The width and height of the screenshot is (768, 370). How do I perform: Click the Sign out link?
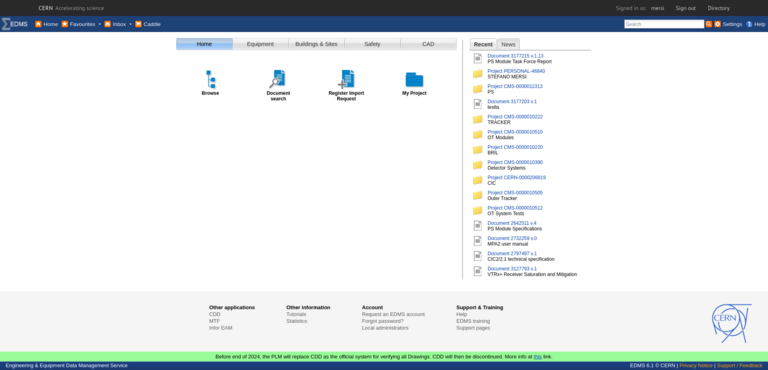[685, 8]
